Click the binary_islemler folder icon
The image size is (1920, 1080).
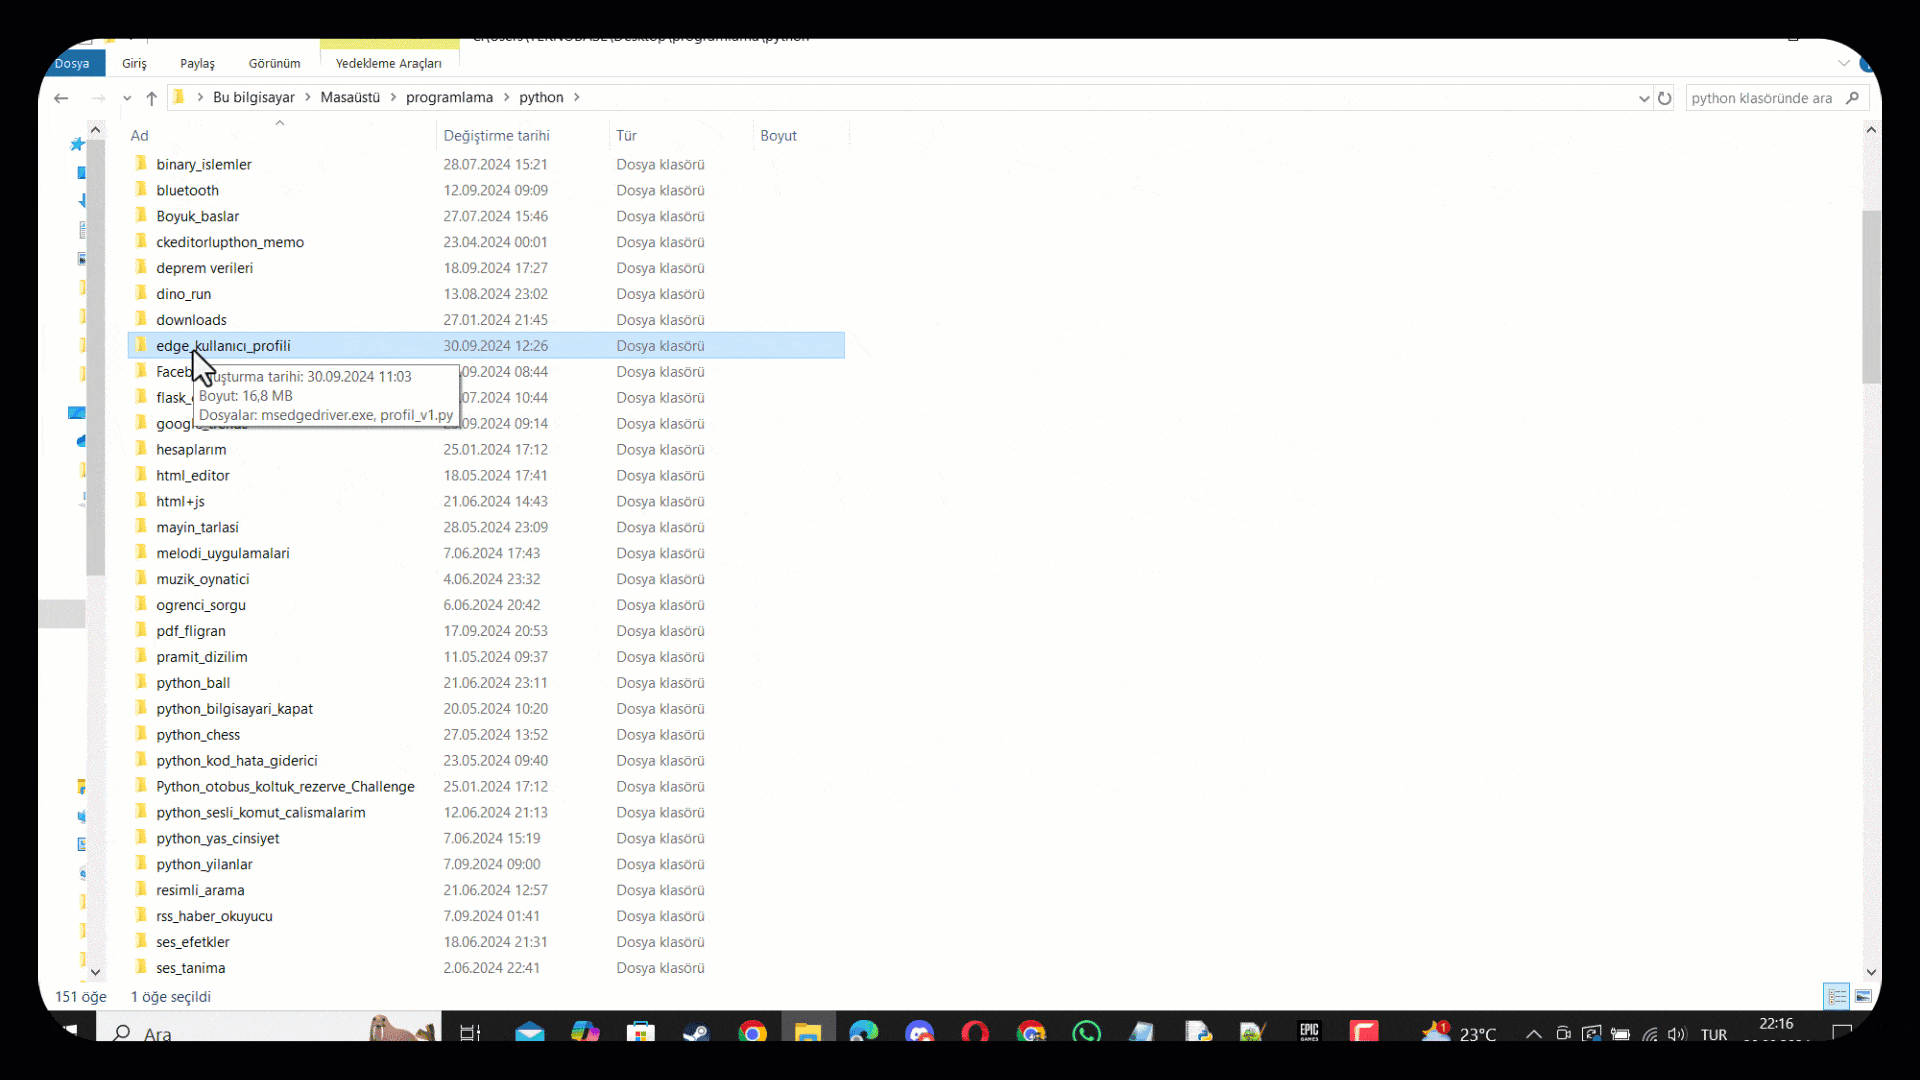point(141,164)
